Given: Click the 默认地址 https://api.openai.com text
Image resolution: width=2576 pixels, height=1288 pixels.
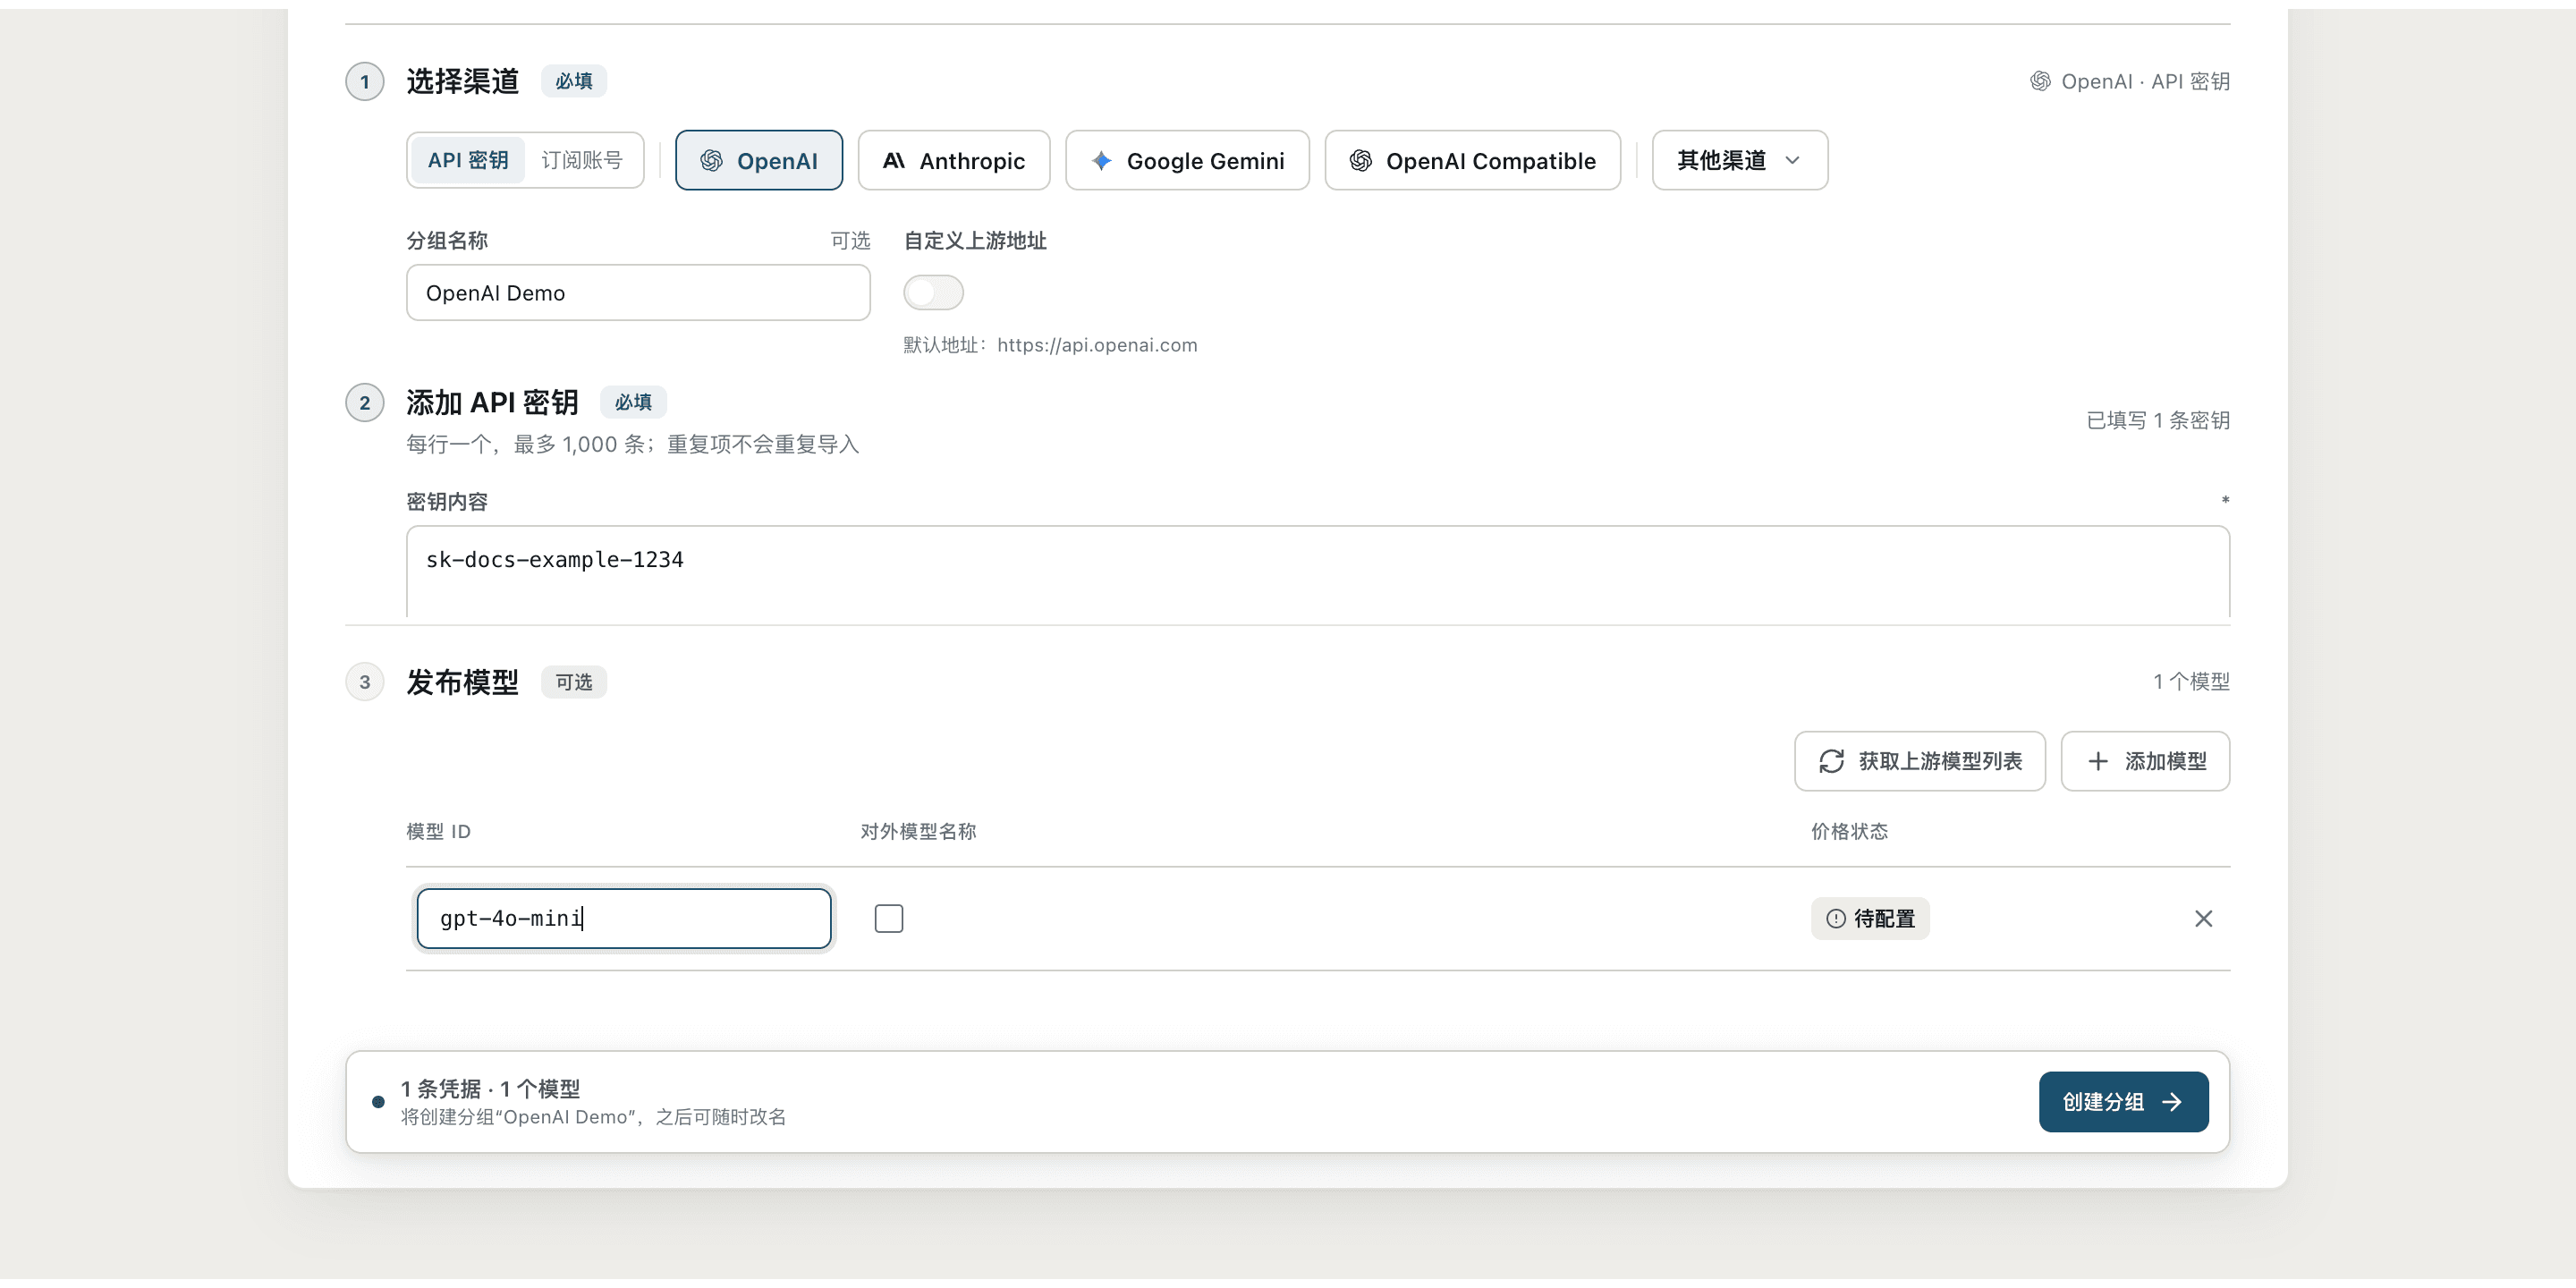Looking at the screenshot, I should (1050, 345).
